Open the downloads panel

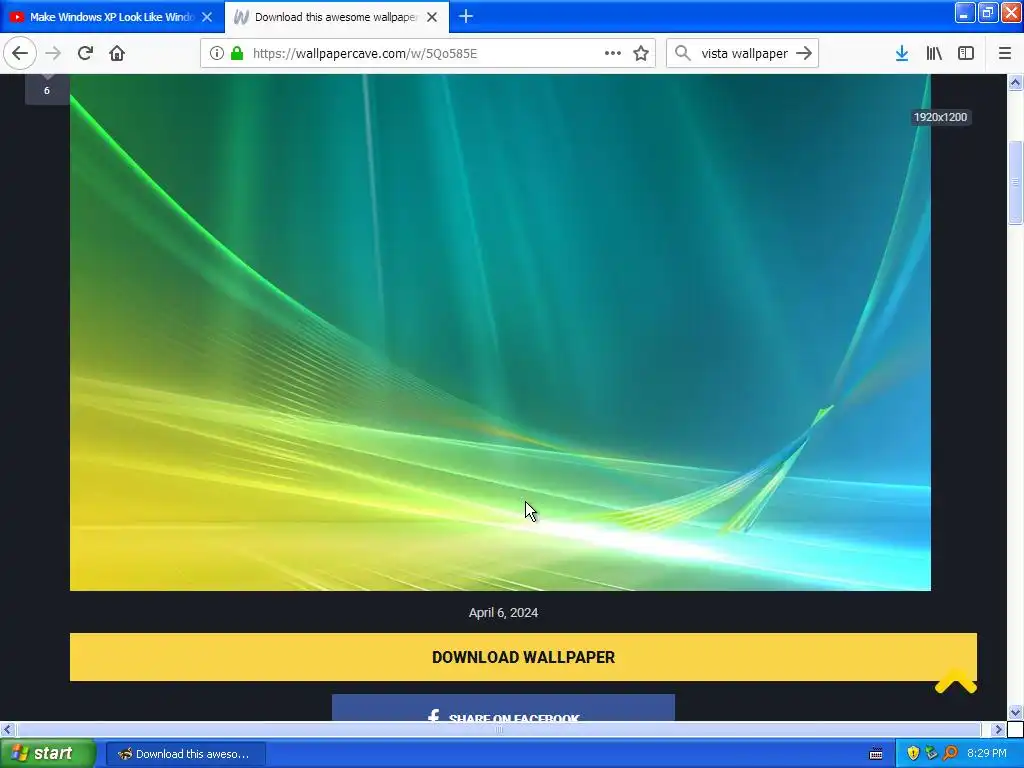(902, 53)
